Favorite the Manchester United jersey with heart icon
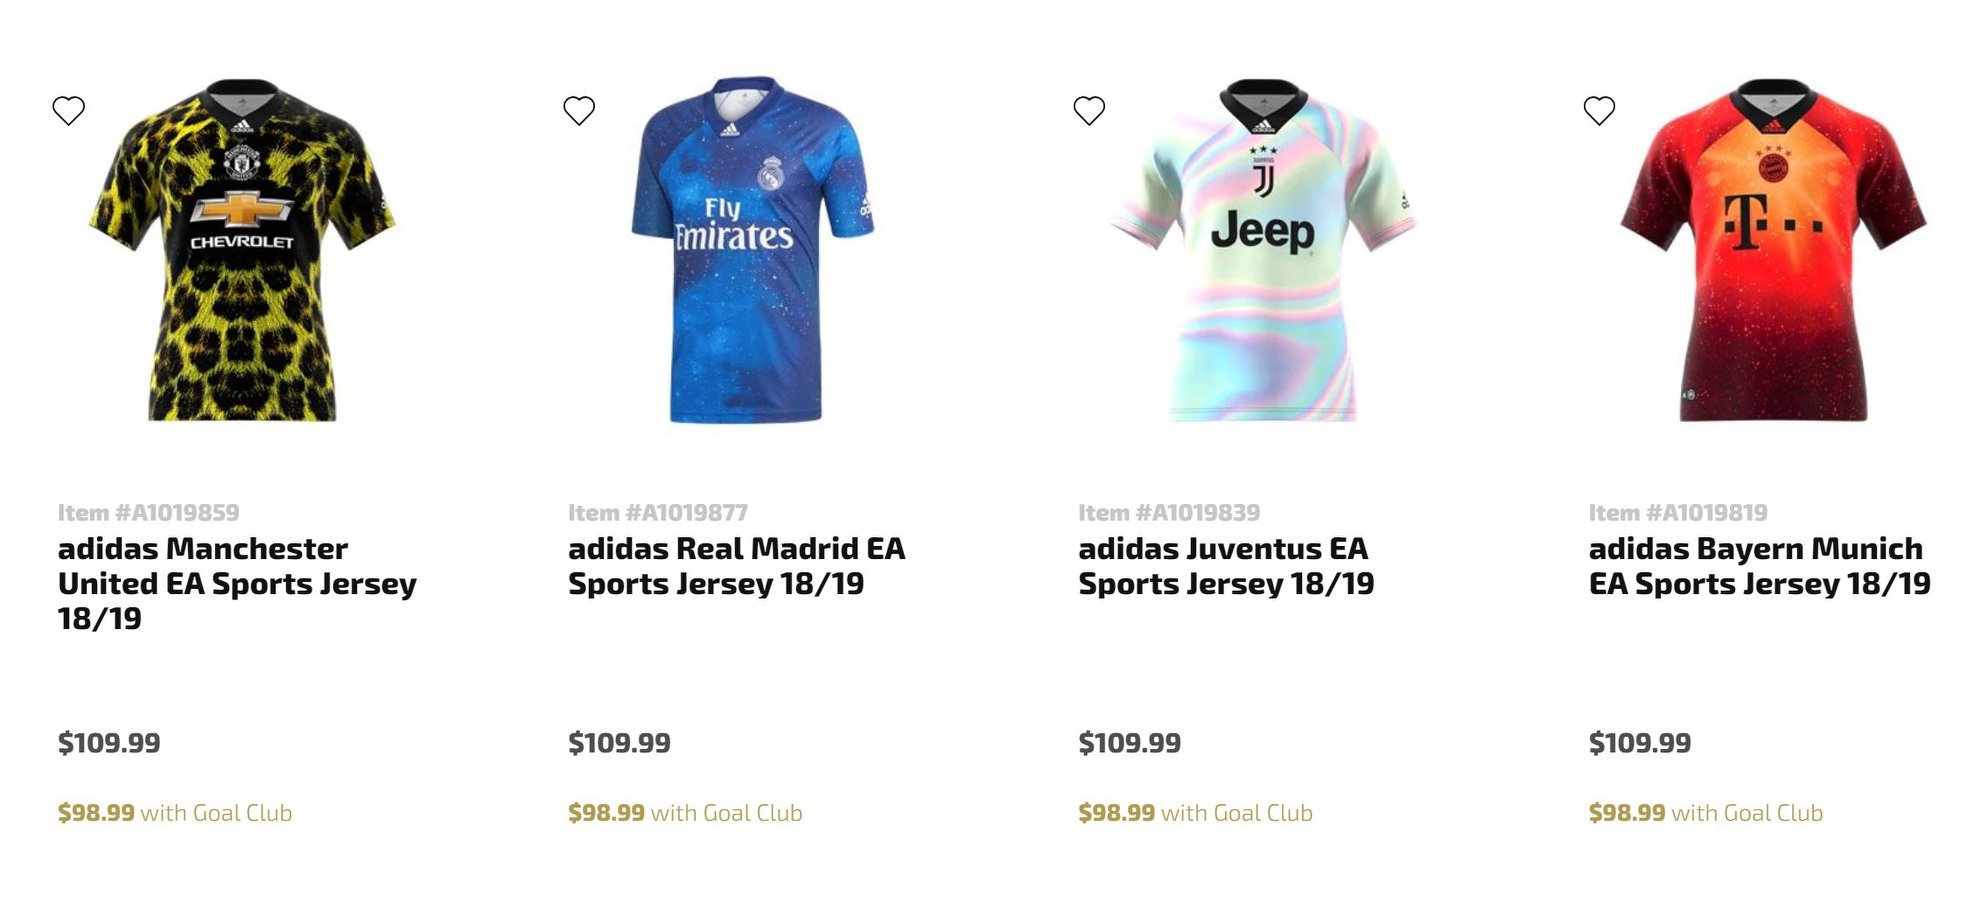 pyautogui.click(x=68, y=110)
